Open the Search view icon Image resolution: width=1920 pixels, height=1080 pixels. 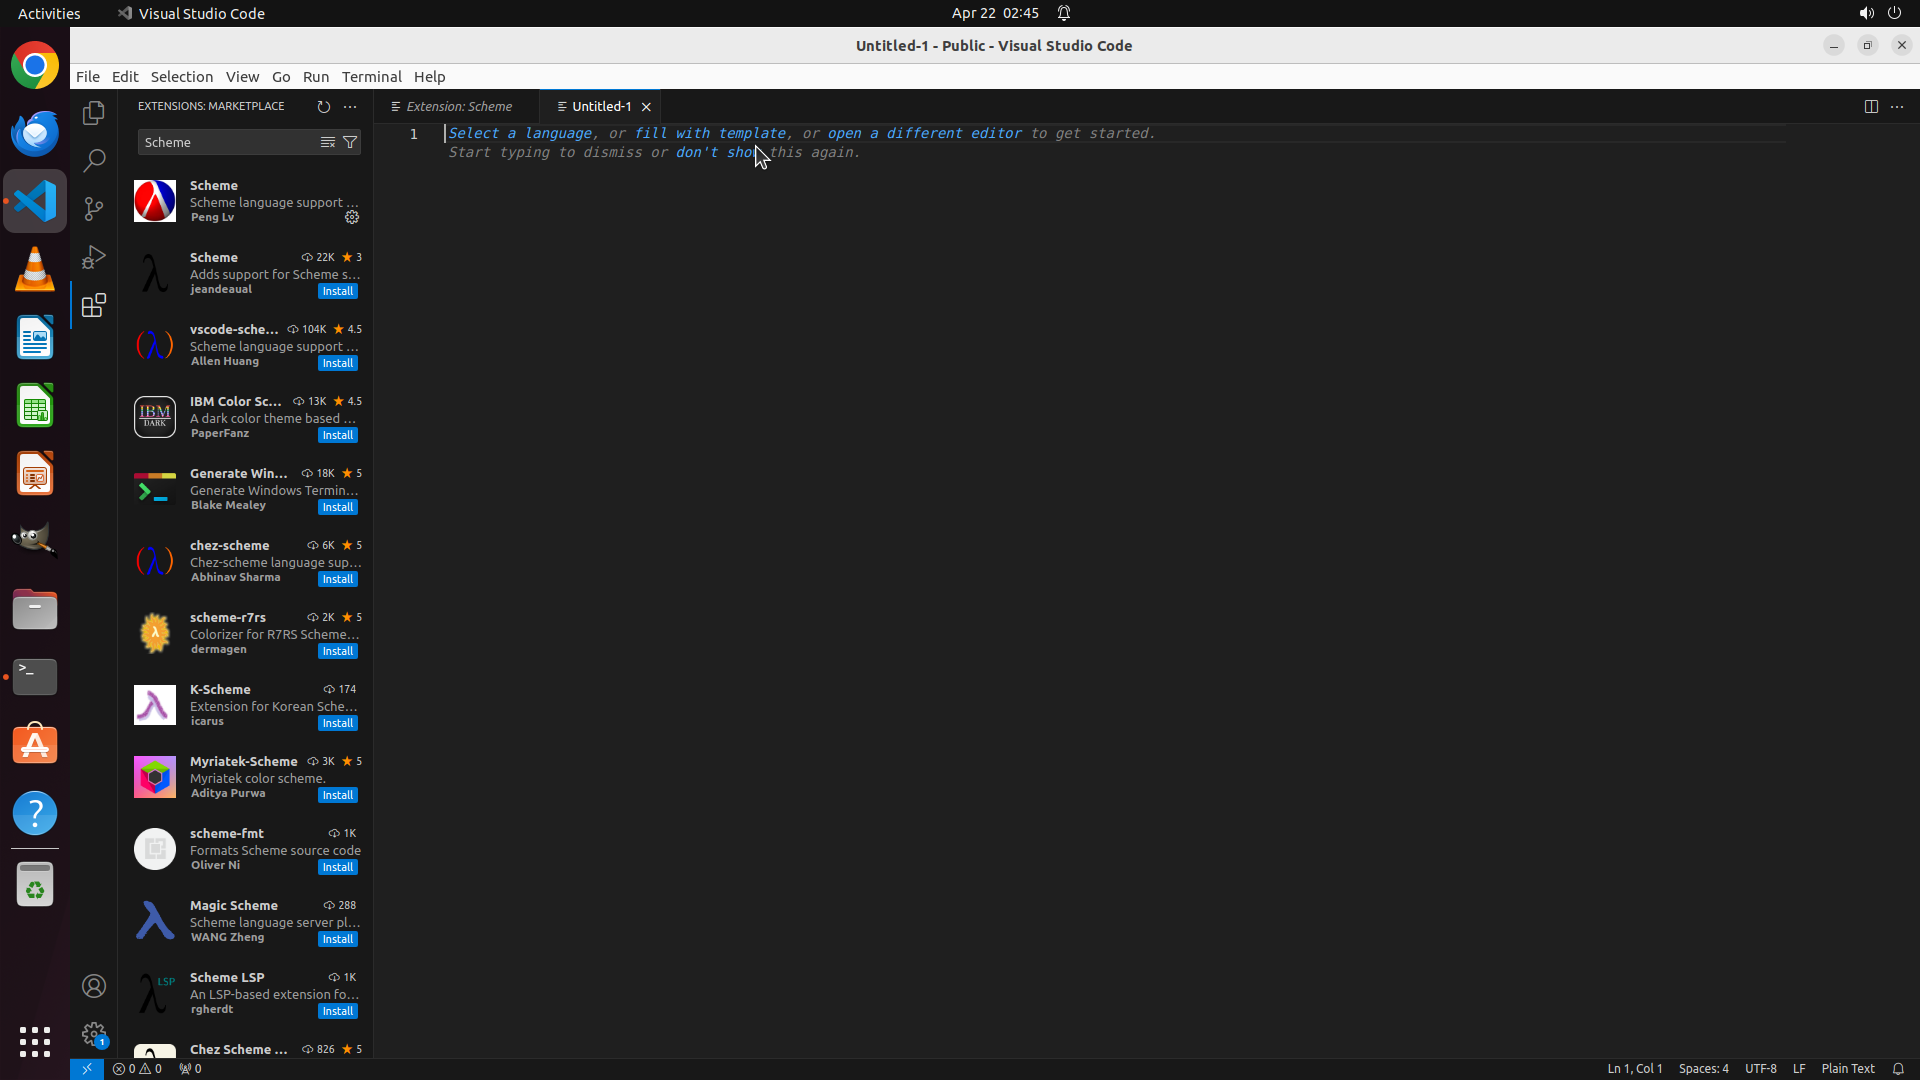pos(94,160)
